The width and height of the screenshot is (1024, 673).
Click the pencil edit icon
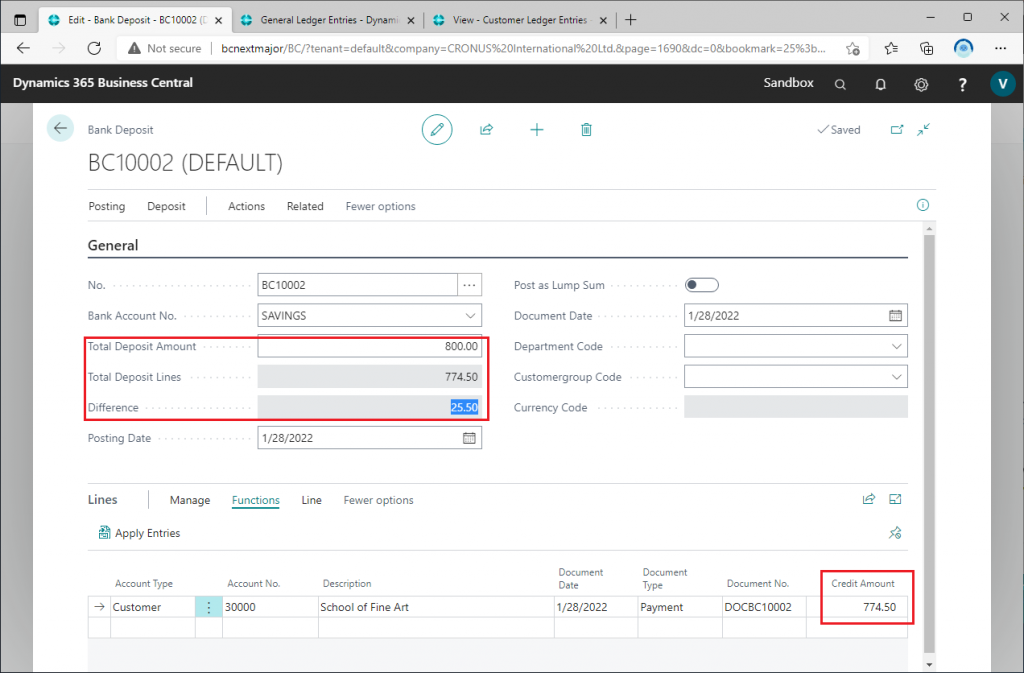tap(437, 129)
